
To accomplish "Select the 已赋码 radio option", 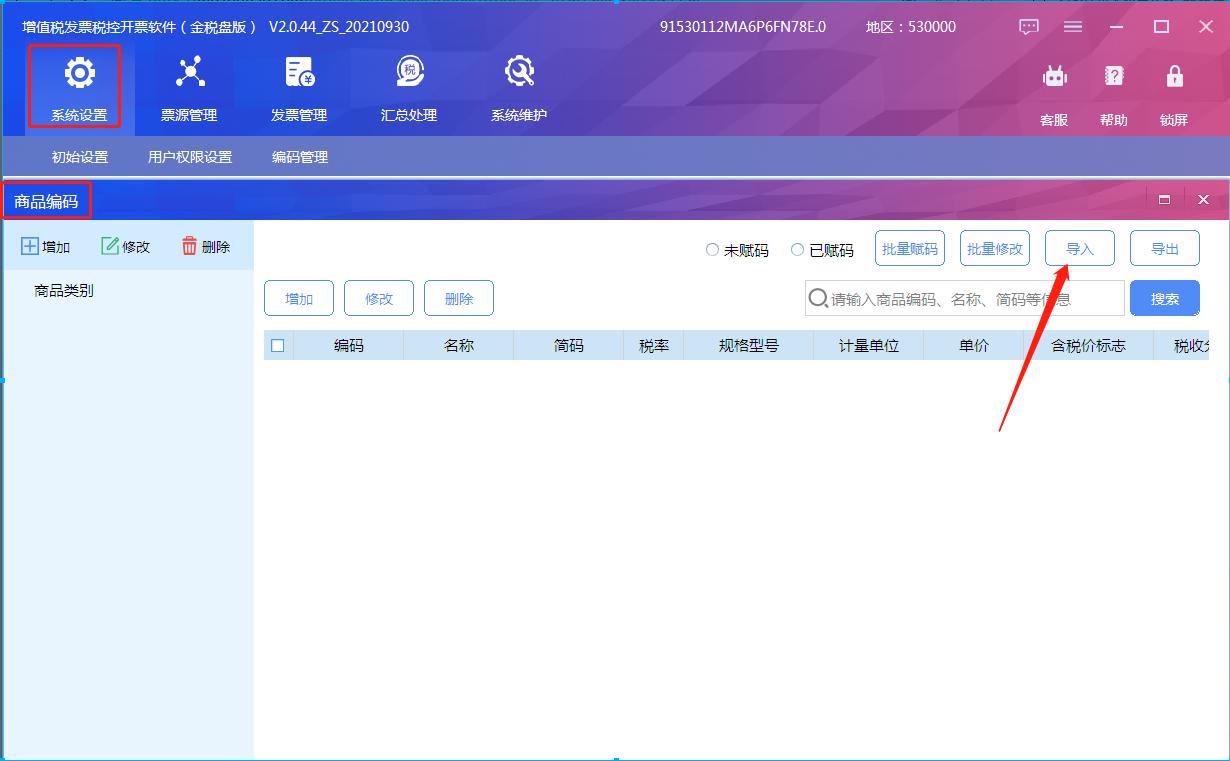I will 797,250.
